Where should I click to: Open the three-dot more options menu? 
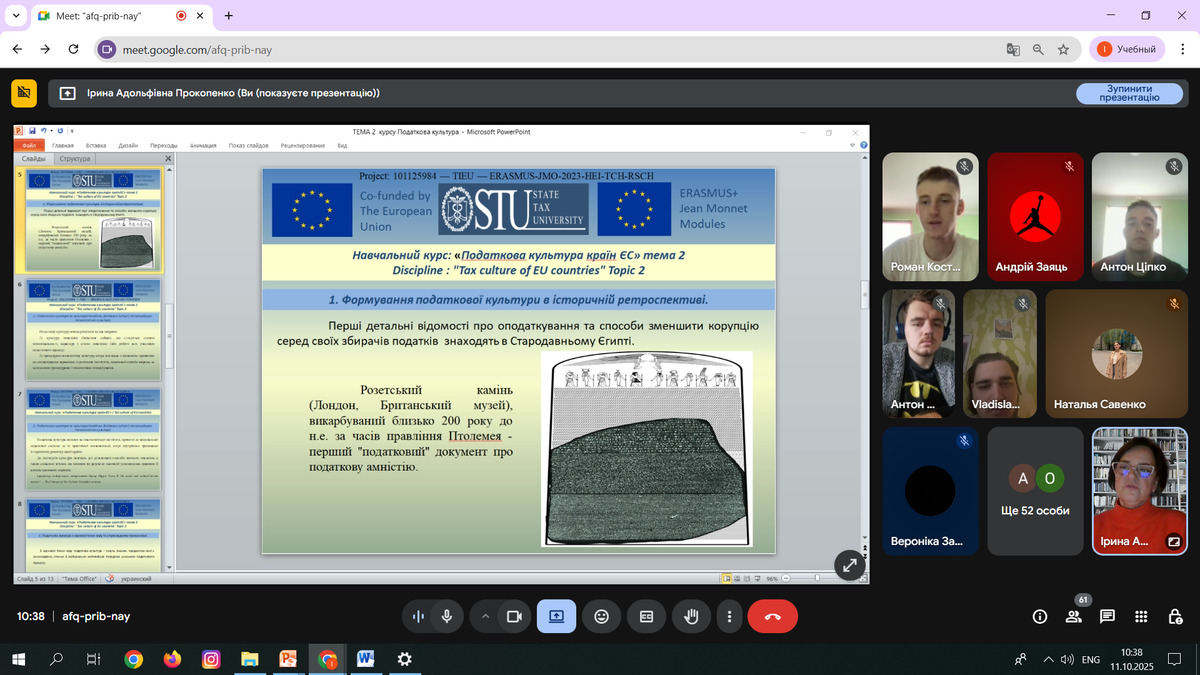pos(730,617)
